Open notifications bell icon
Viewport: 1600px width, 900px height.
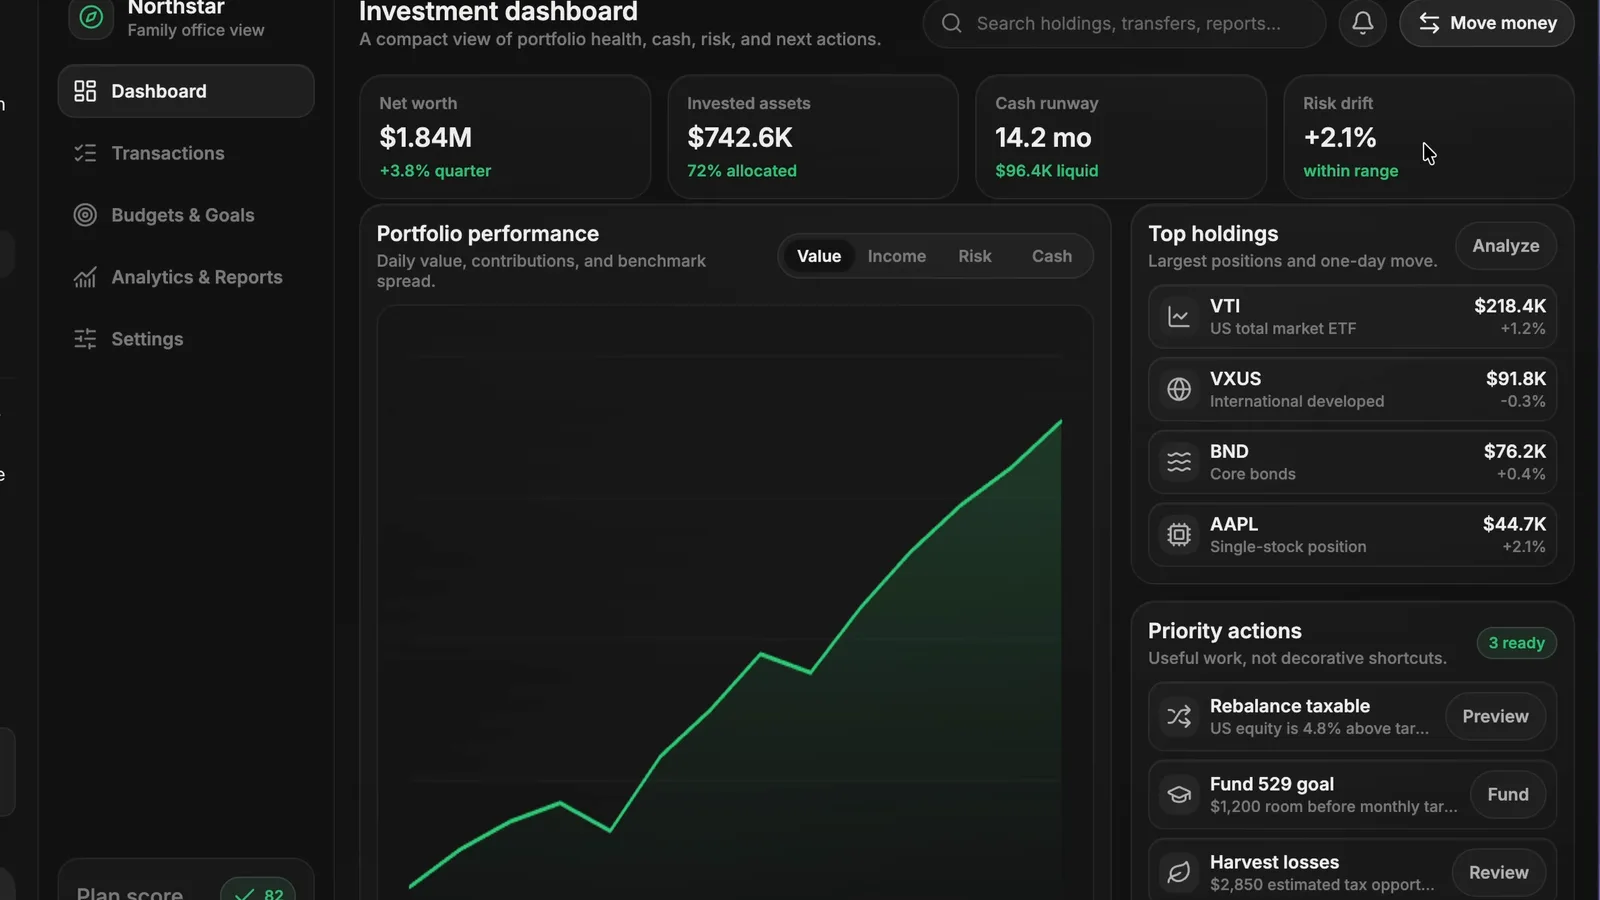click(1363, 23)
